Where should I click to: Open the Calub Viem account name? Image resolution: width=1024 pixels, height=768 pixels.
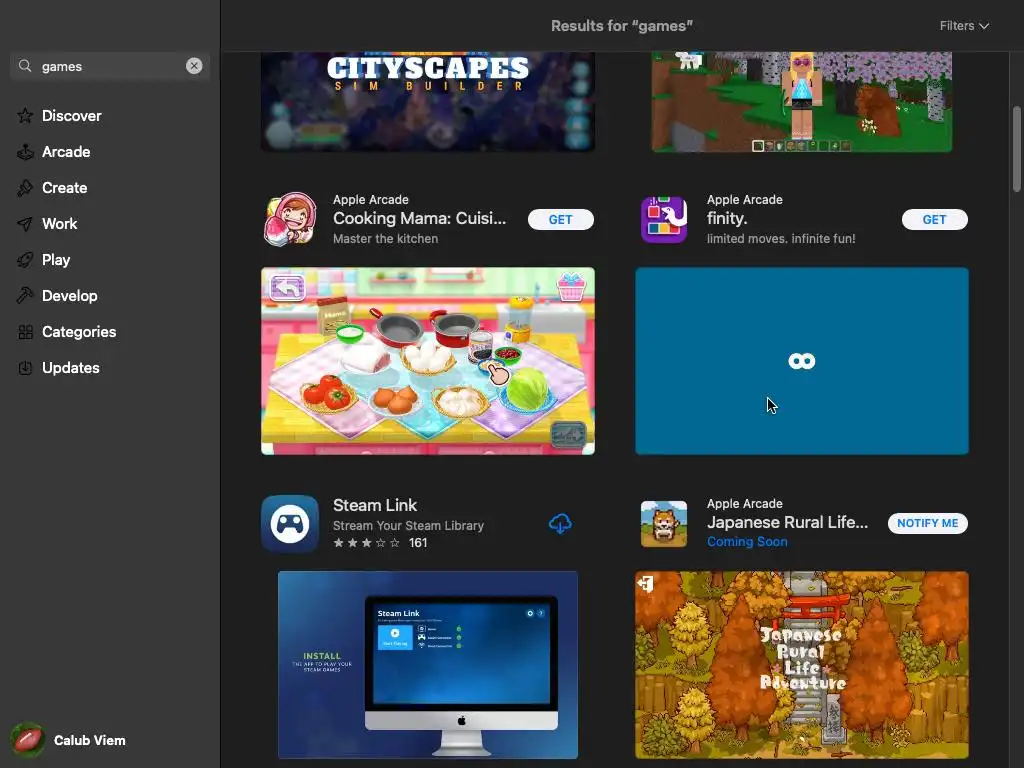click(89, 740)
